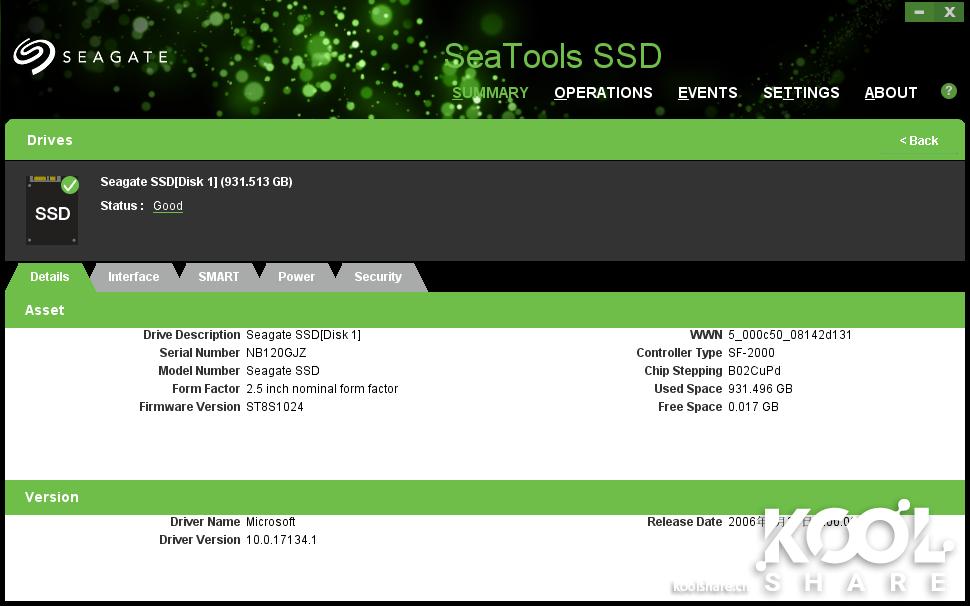This screenshot has width=970, height=606.
Task: Open the SETTINGS menu
Action: [x=801, y=93]
